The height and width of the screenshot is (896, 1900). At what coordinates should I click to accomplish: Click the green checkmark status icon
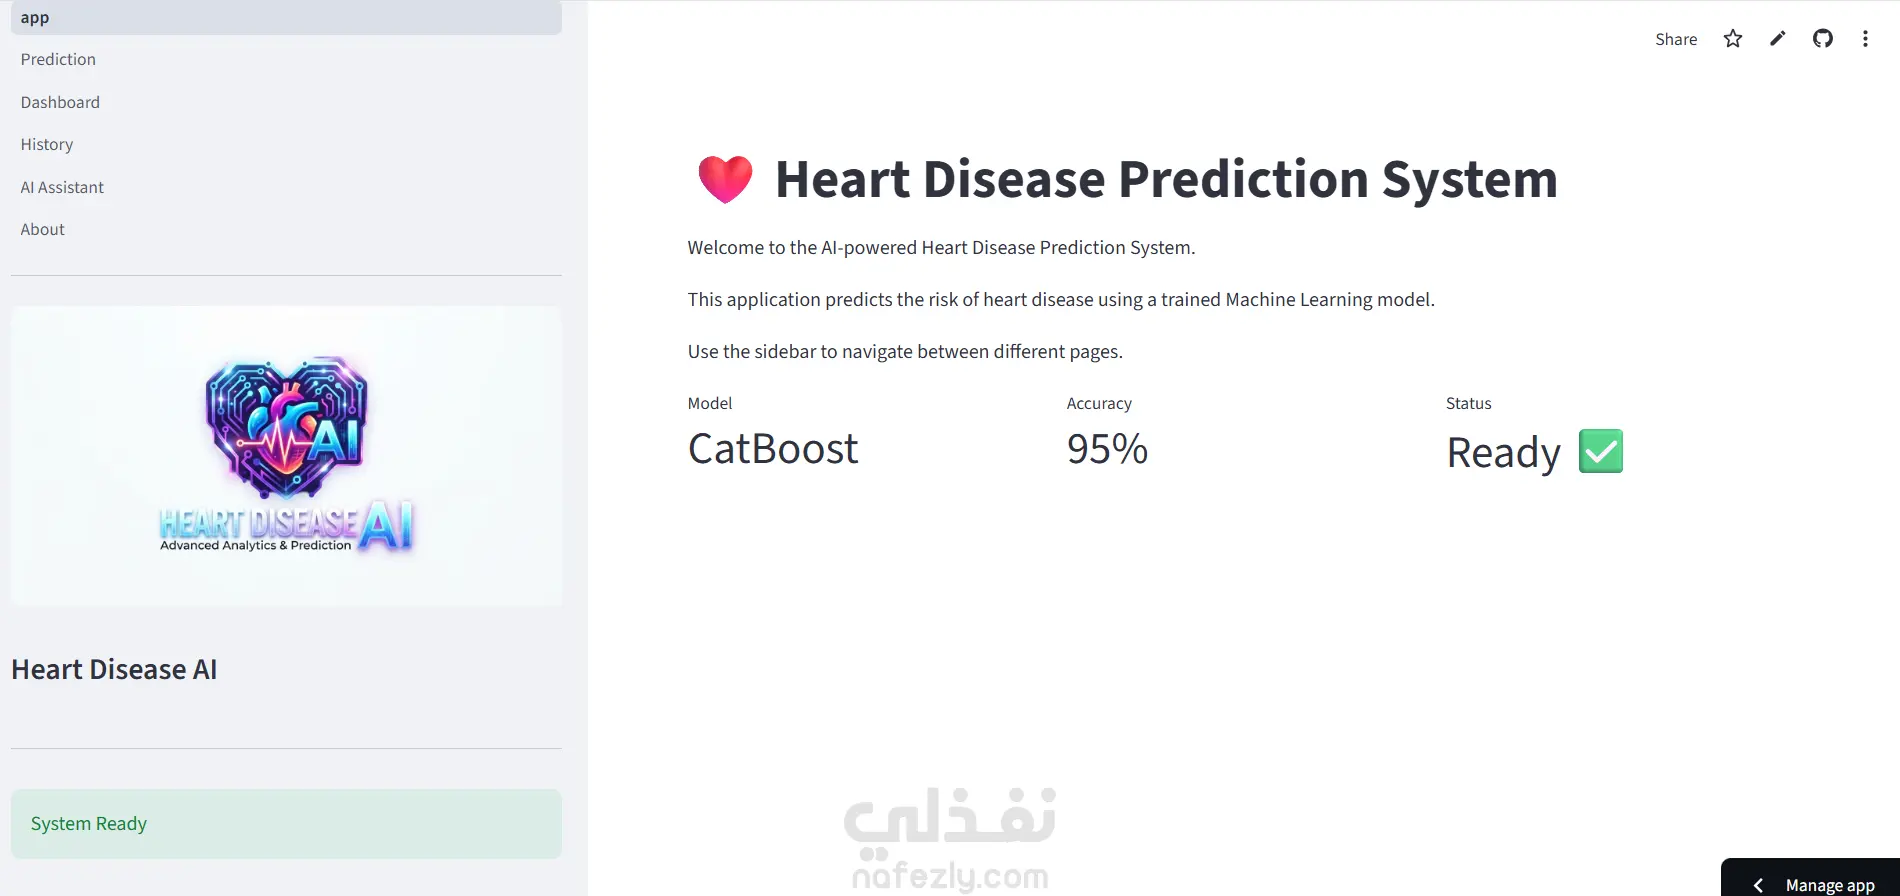pyautogui.click(x=1601, y=451)
